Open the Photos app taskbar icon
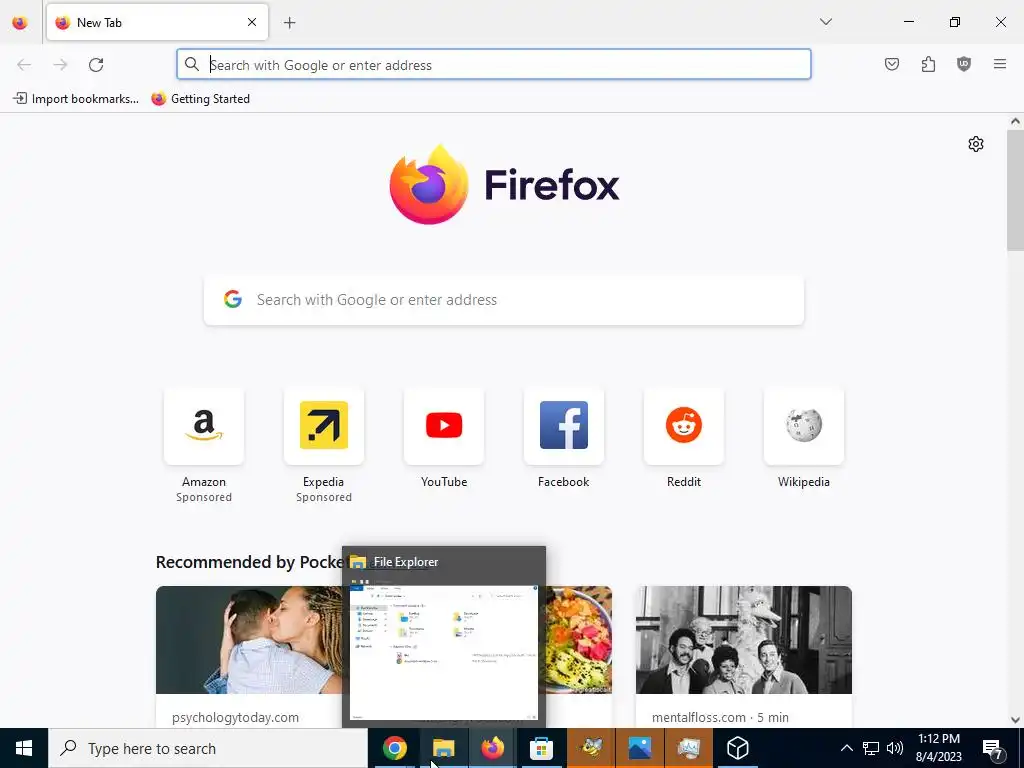This screenshot has width=1024, height=768. click(x=639, y=748)
